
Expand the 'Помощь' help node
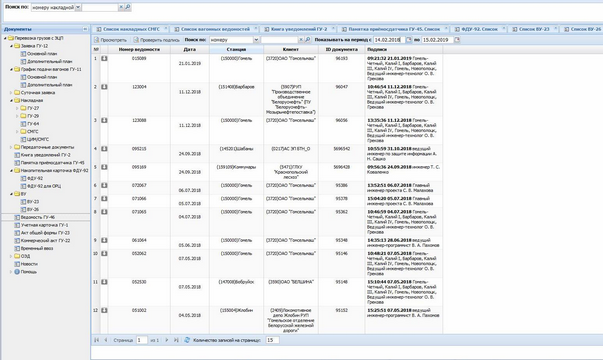pos(11,272)
